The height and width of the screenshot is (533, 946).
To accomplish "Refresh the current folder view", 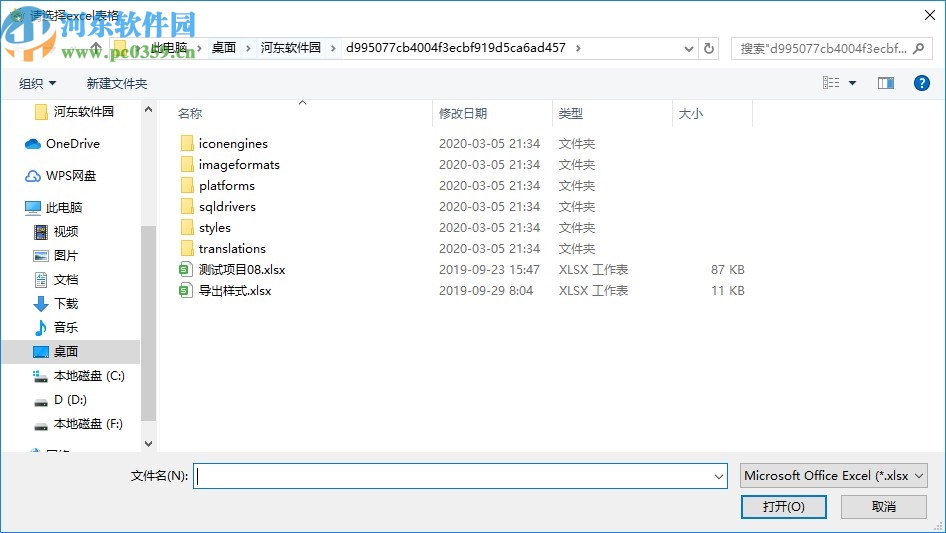I will pyautogui.click(x=709, y=48).
